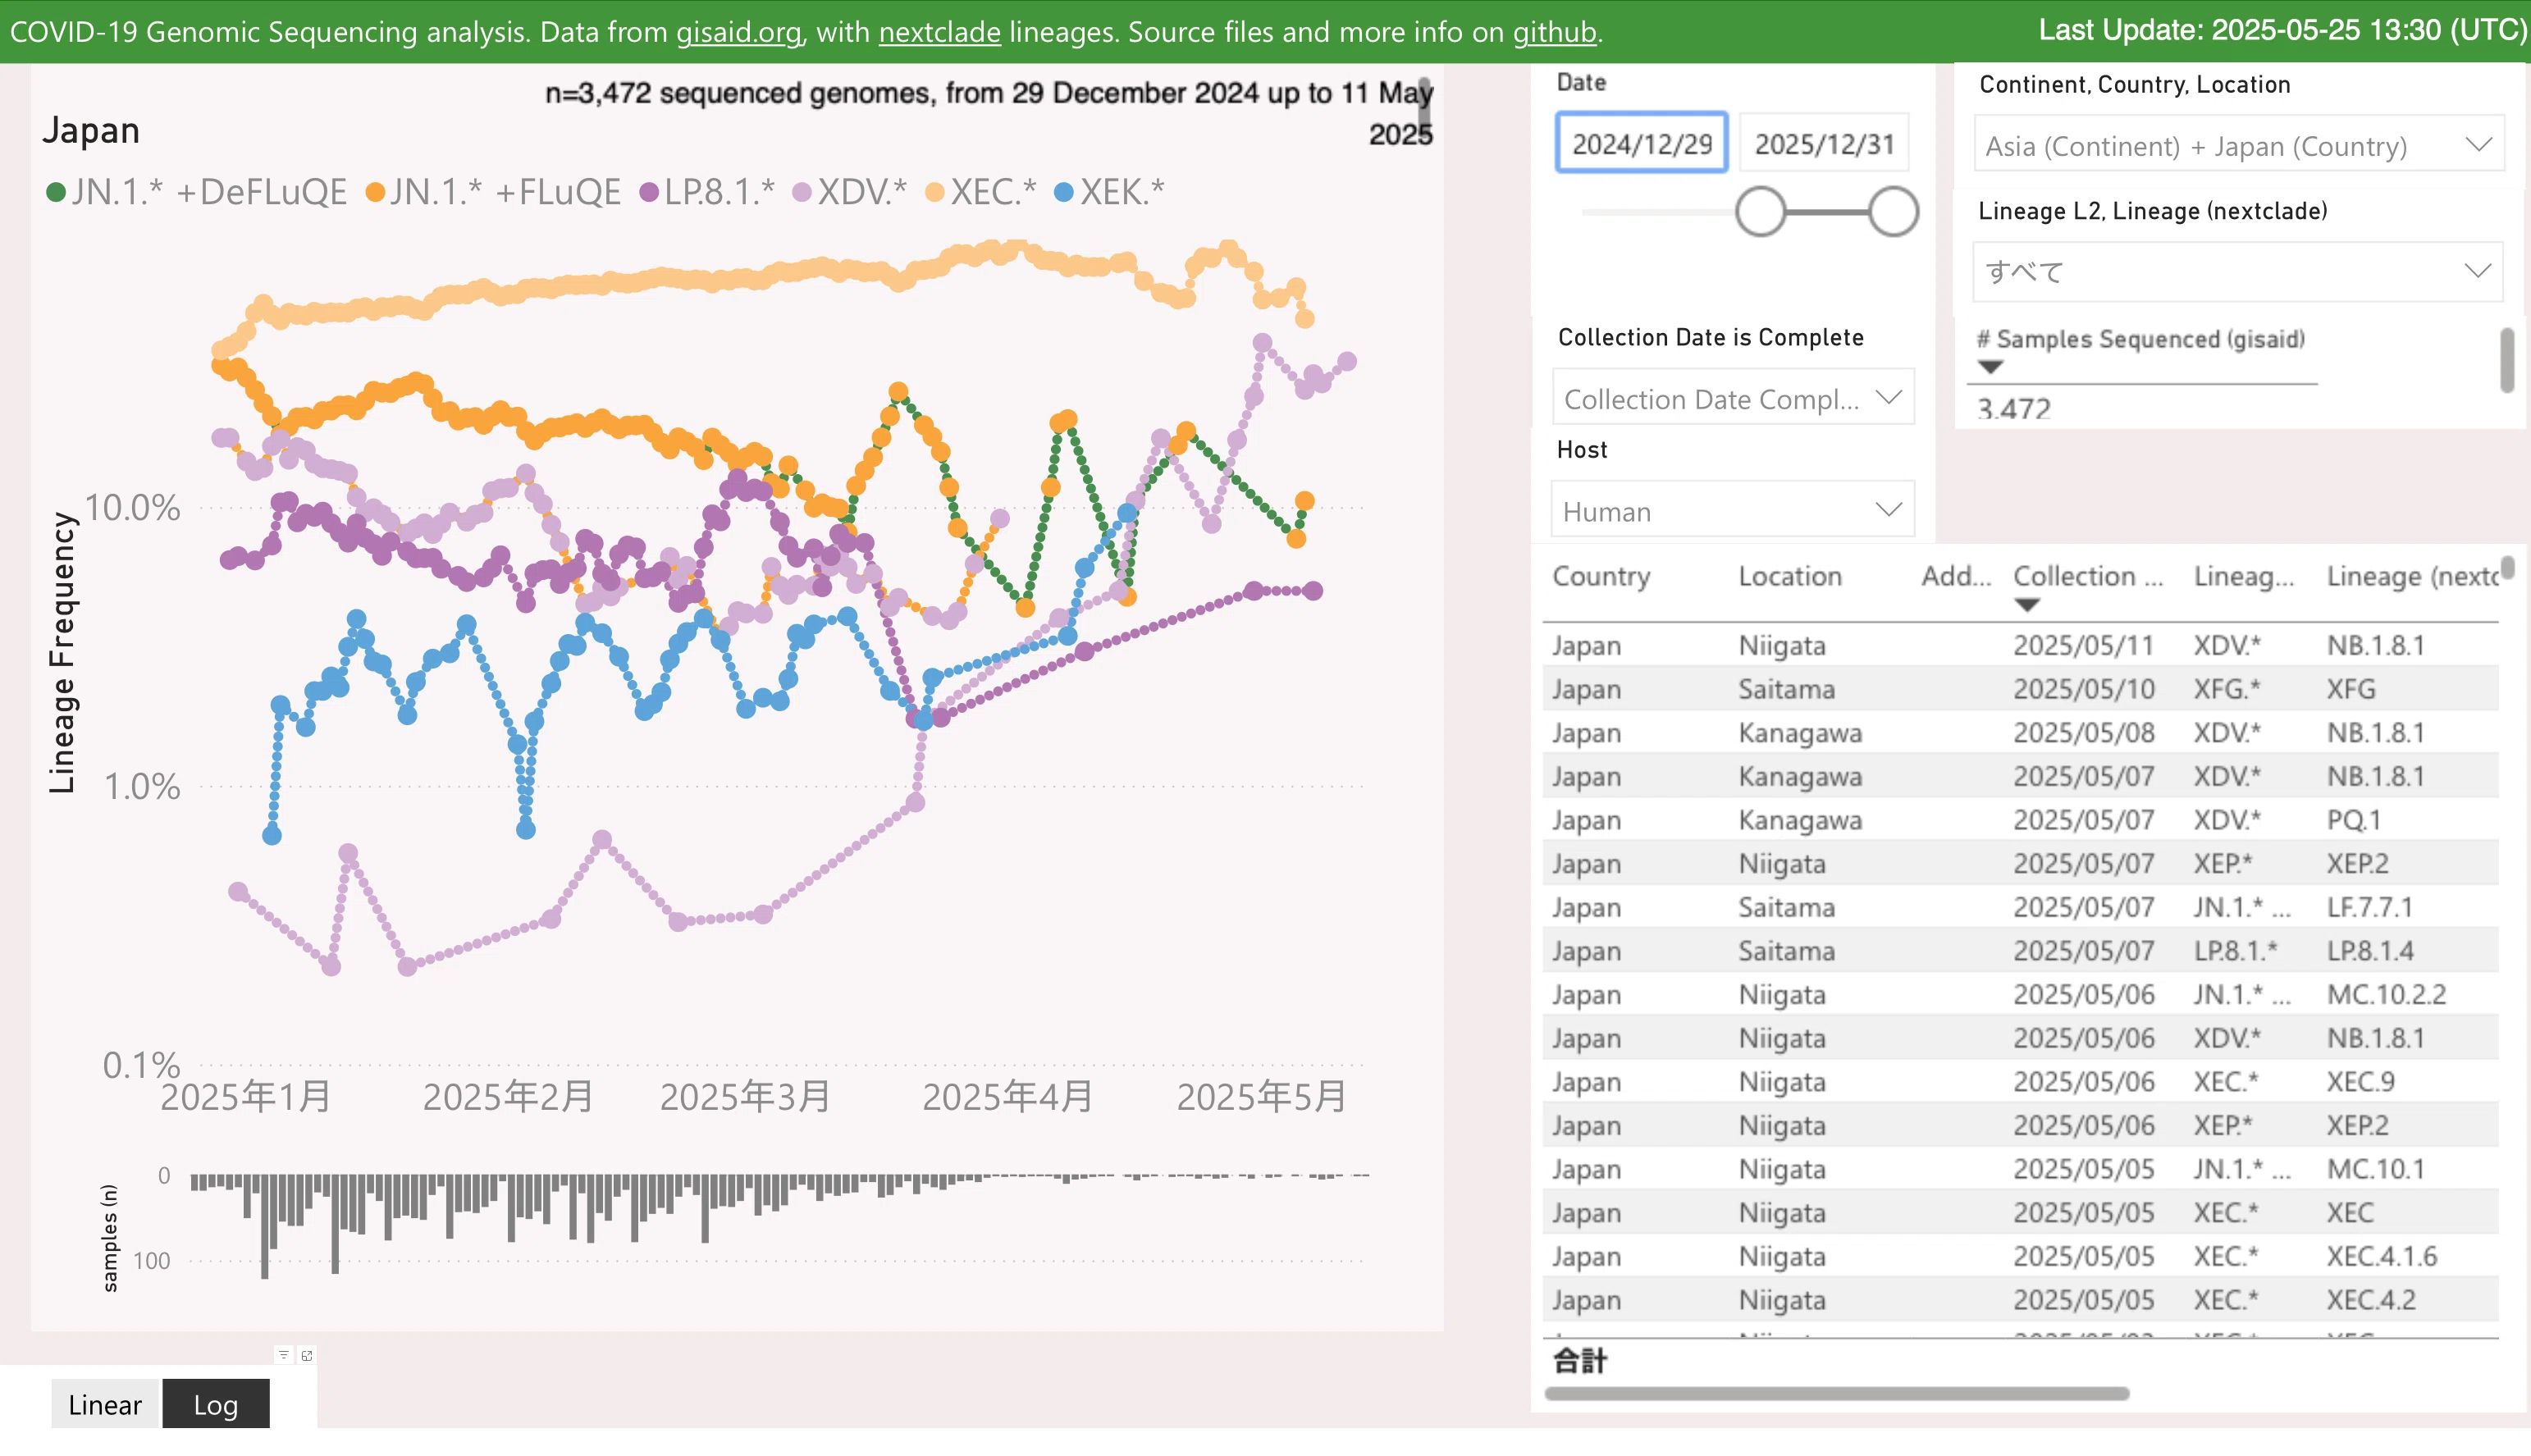The image size is (2531, 1456).
Task: Click the LP.8.1.* purple legend marker
Action: point(649,191)
